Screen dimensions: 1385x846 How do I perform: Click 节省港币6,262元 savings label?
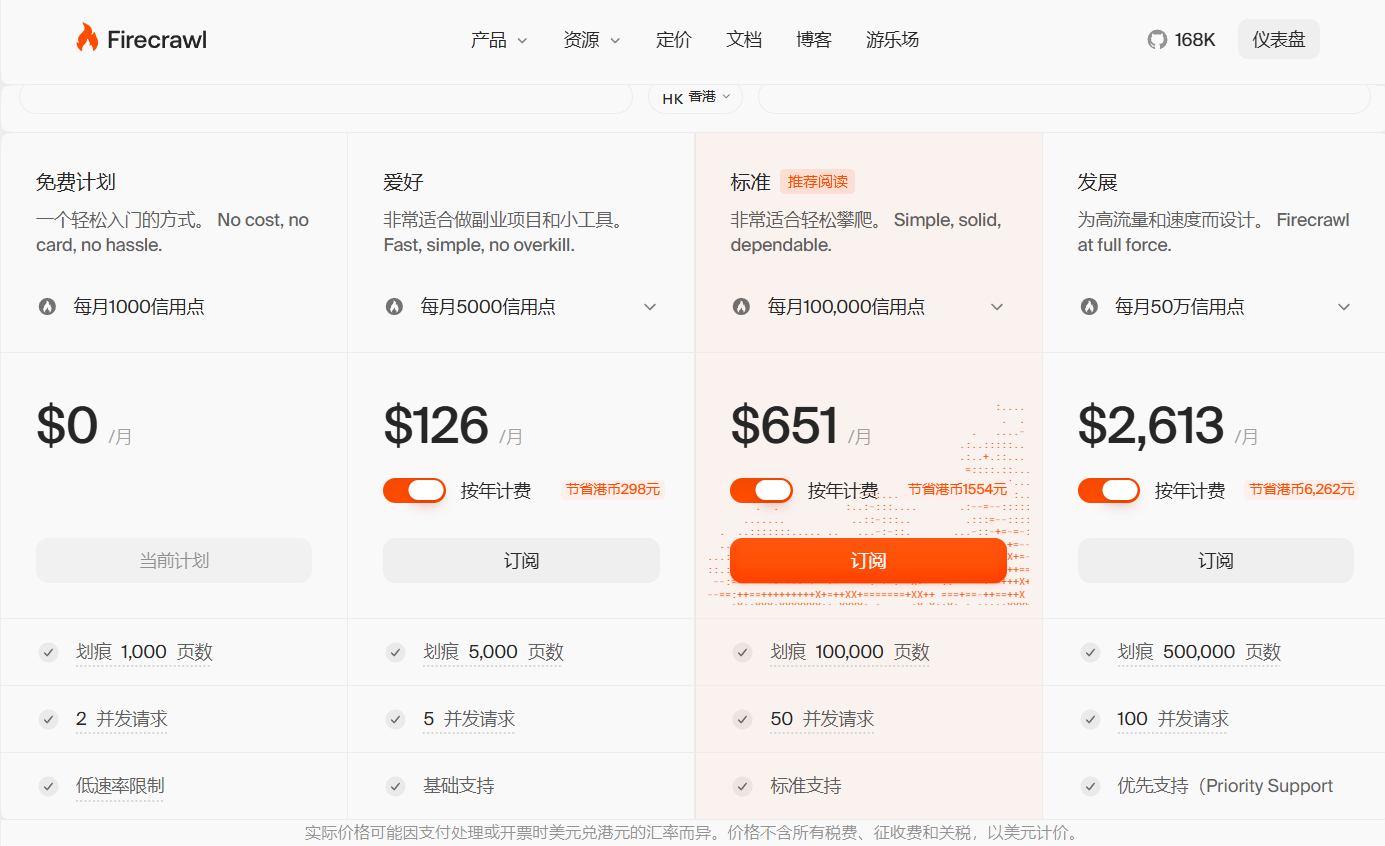tap(1301, 490)
